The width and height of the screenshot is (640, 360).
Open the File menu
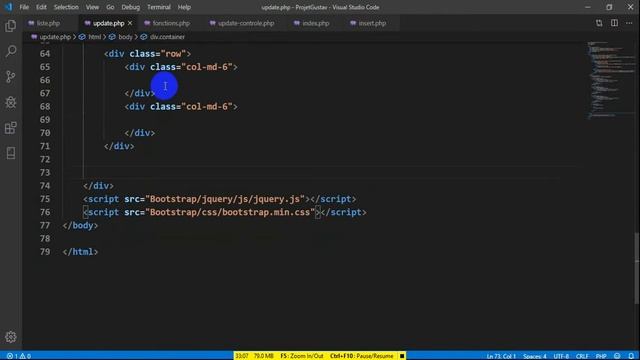point(24,7)
